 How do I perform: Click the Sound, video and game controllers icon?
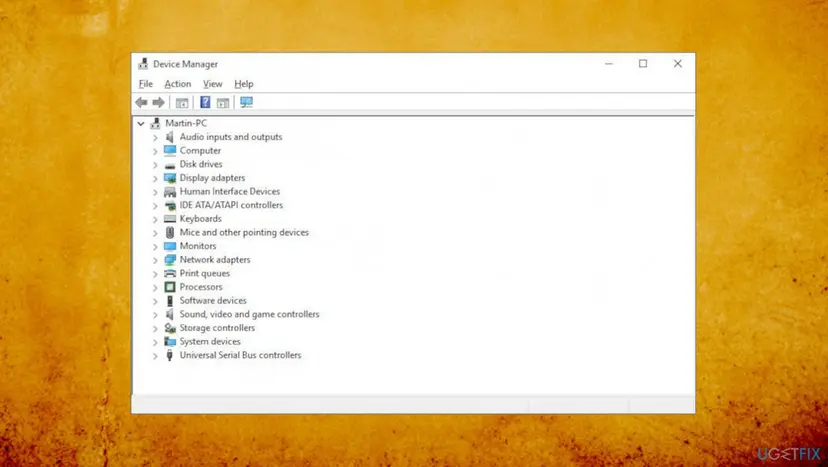pyautogui.click(x=170, y=314)
